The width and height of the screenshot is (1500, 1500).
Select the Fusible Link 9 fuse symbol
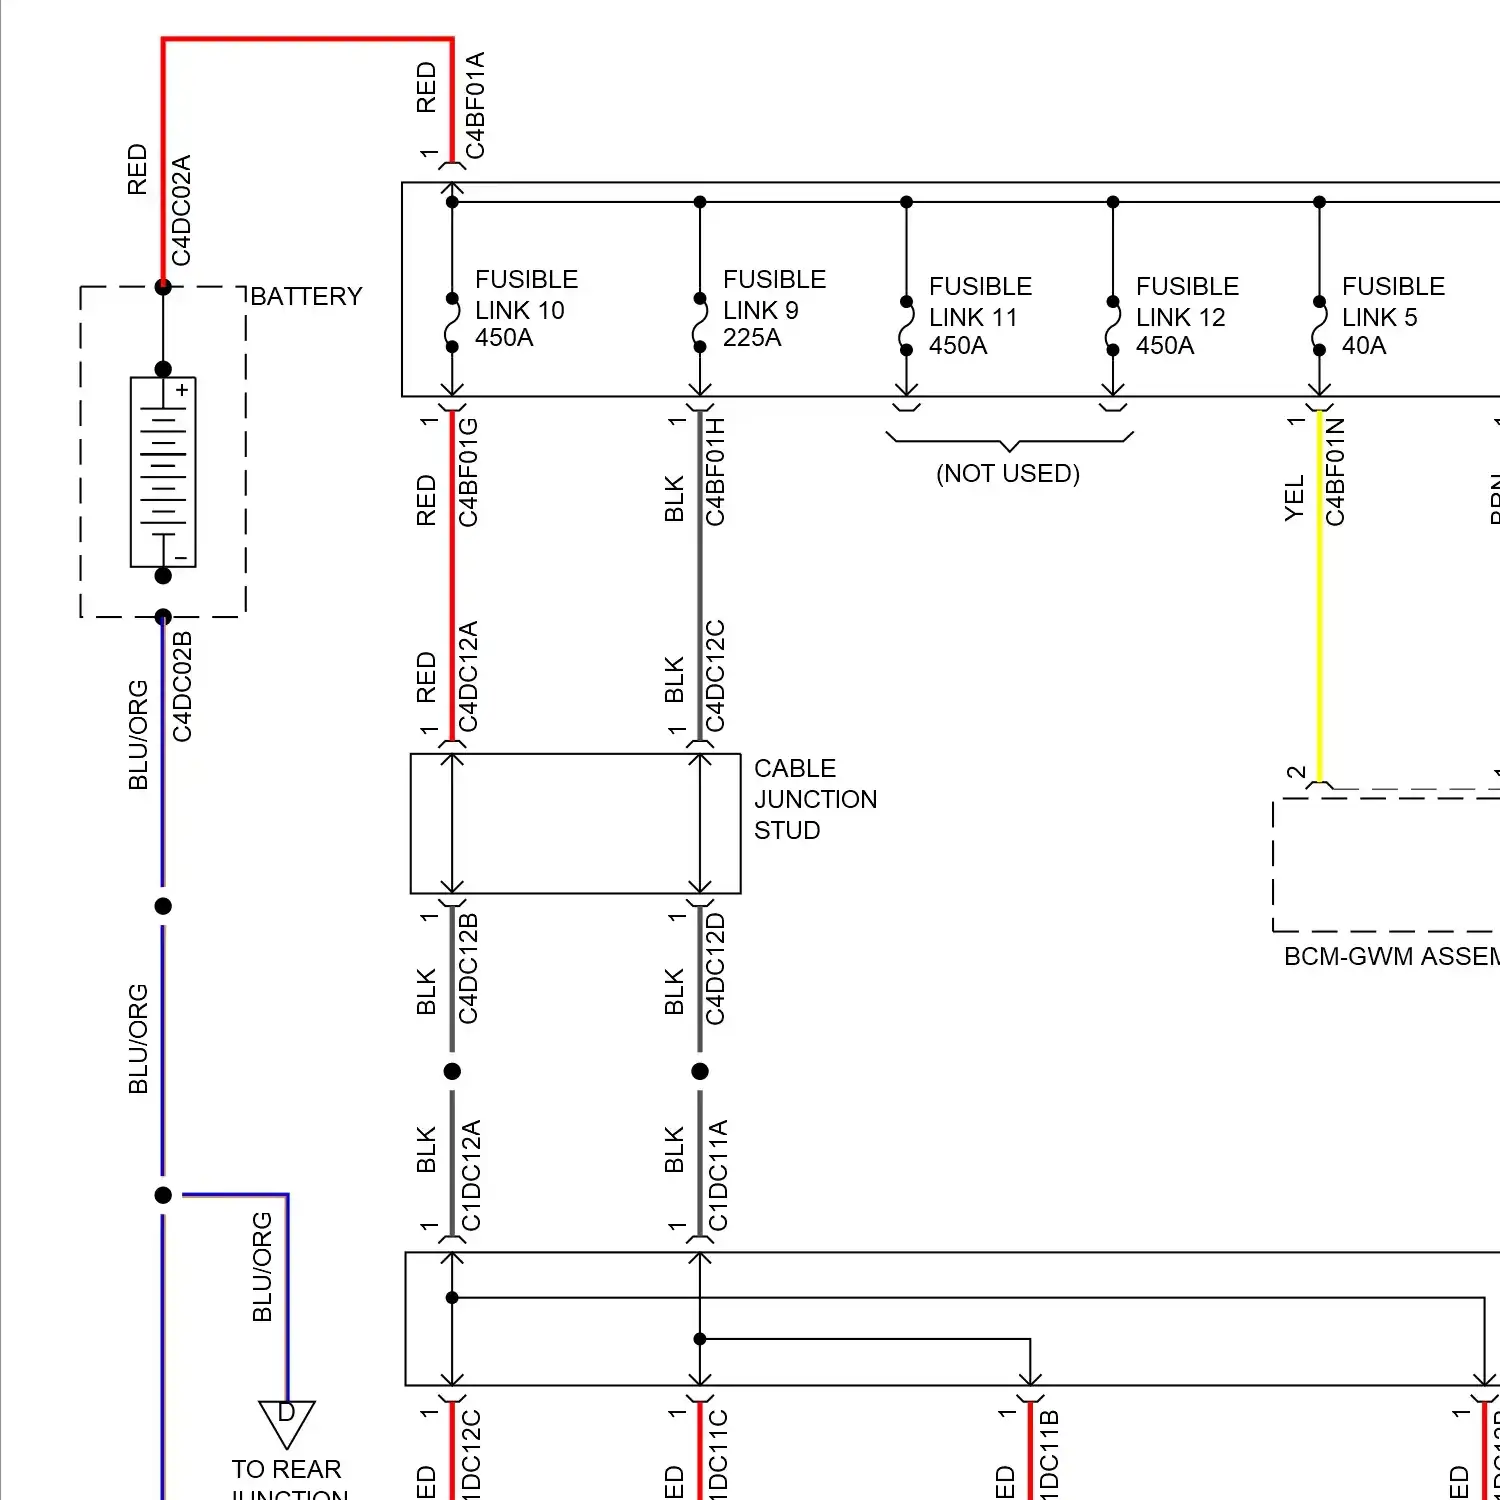(700, 322)
